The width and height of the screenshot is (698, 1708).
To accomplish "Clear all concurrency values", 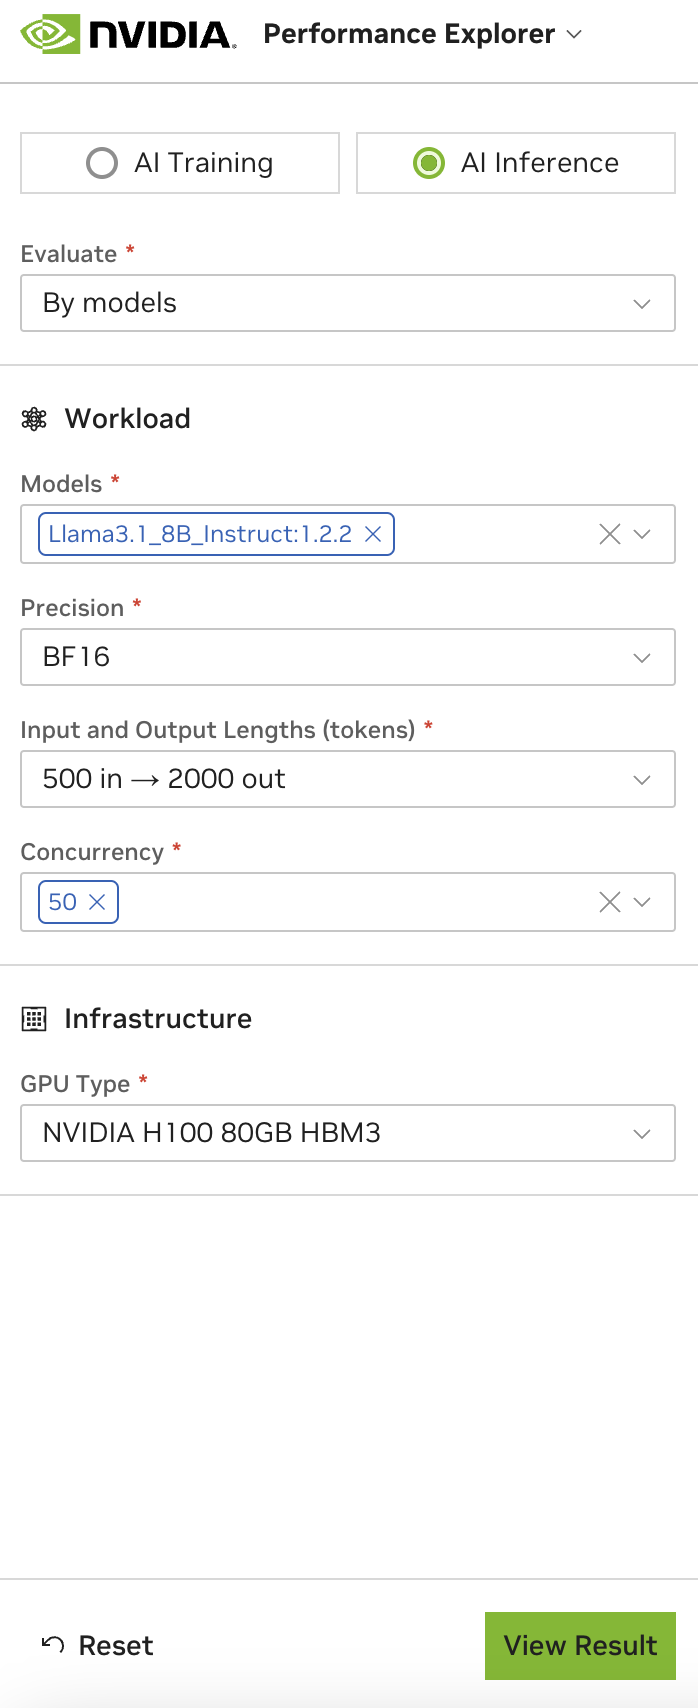I will (609, 902).
